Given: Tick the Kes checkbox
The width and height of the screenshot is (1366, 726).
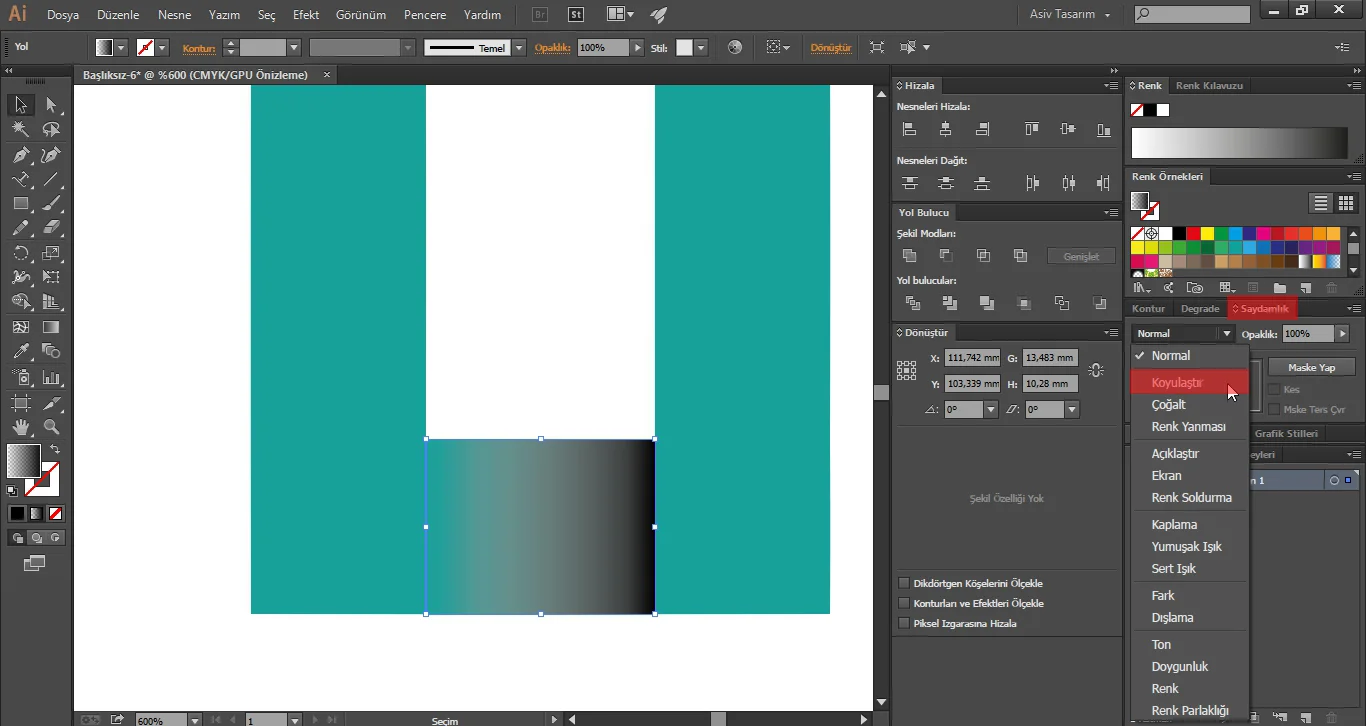Looking at the screenshot, I should (1273, 389).
